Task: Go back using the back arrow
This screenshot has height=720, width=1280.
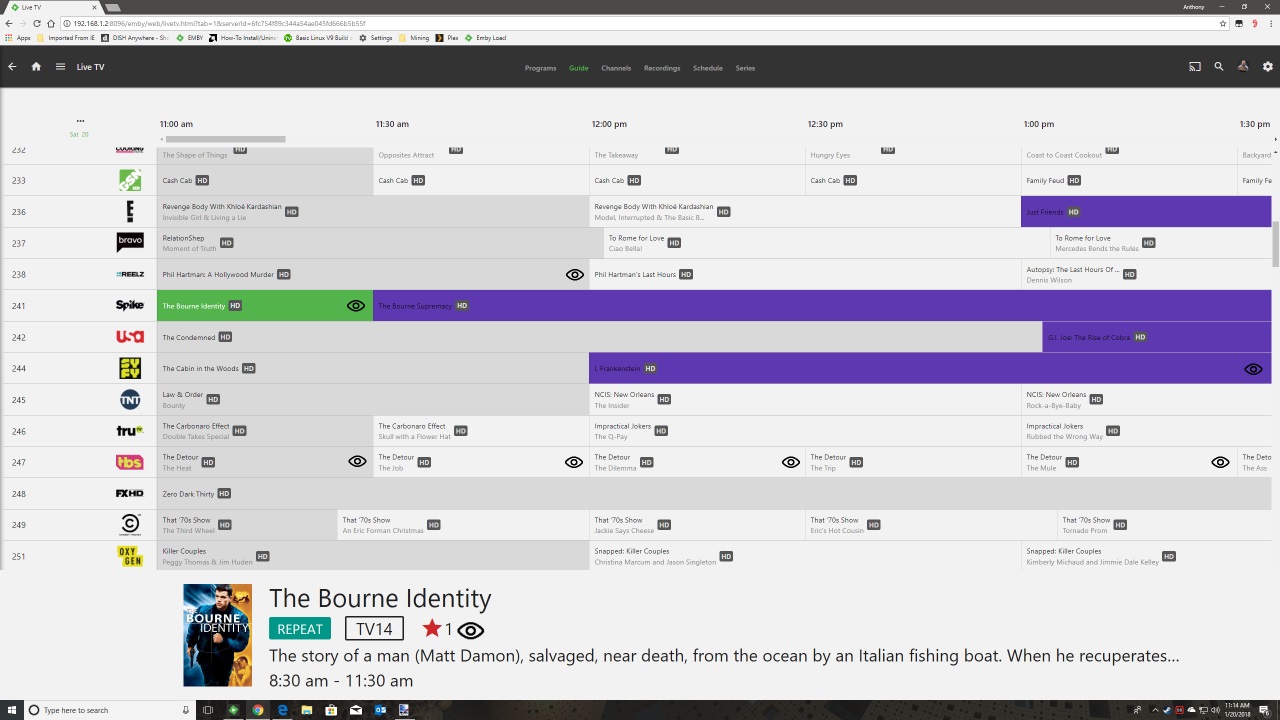Action: (x=11, y=66)
